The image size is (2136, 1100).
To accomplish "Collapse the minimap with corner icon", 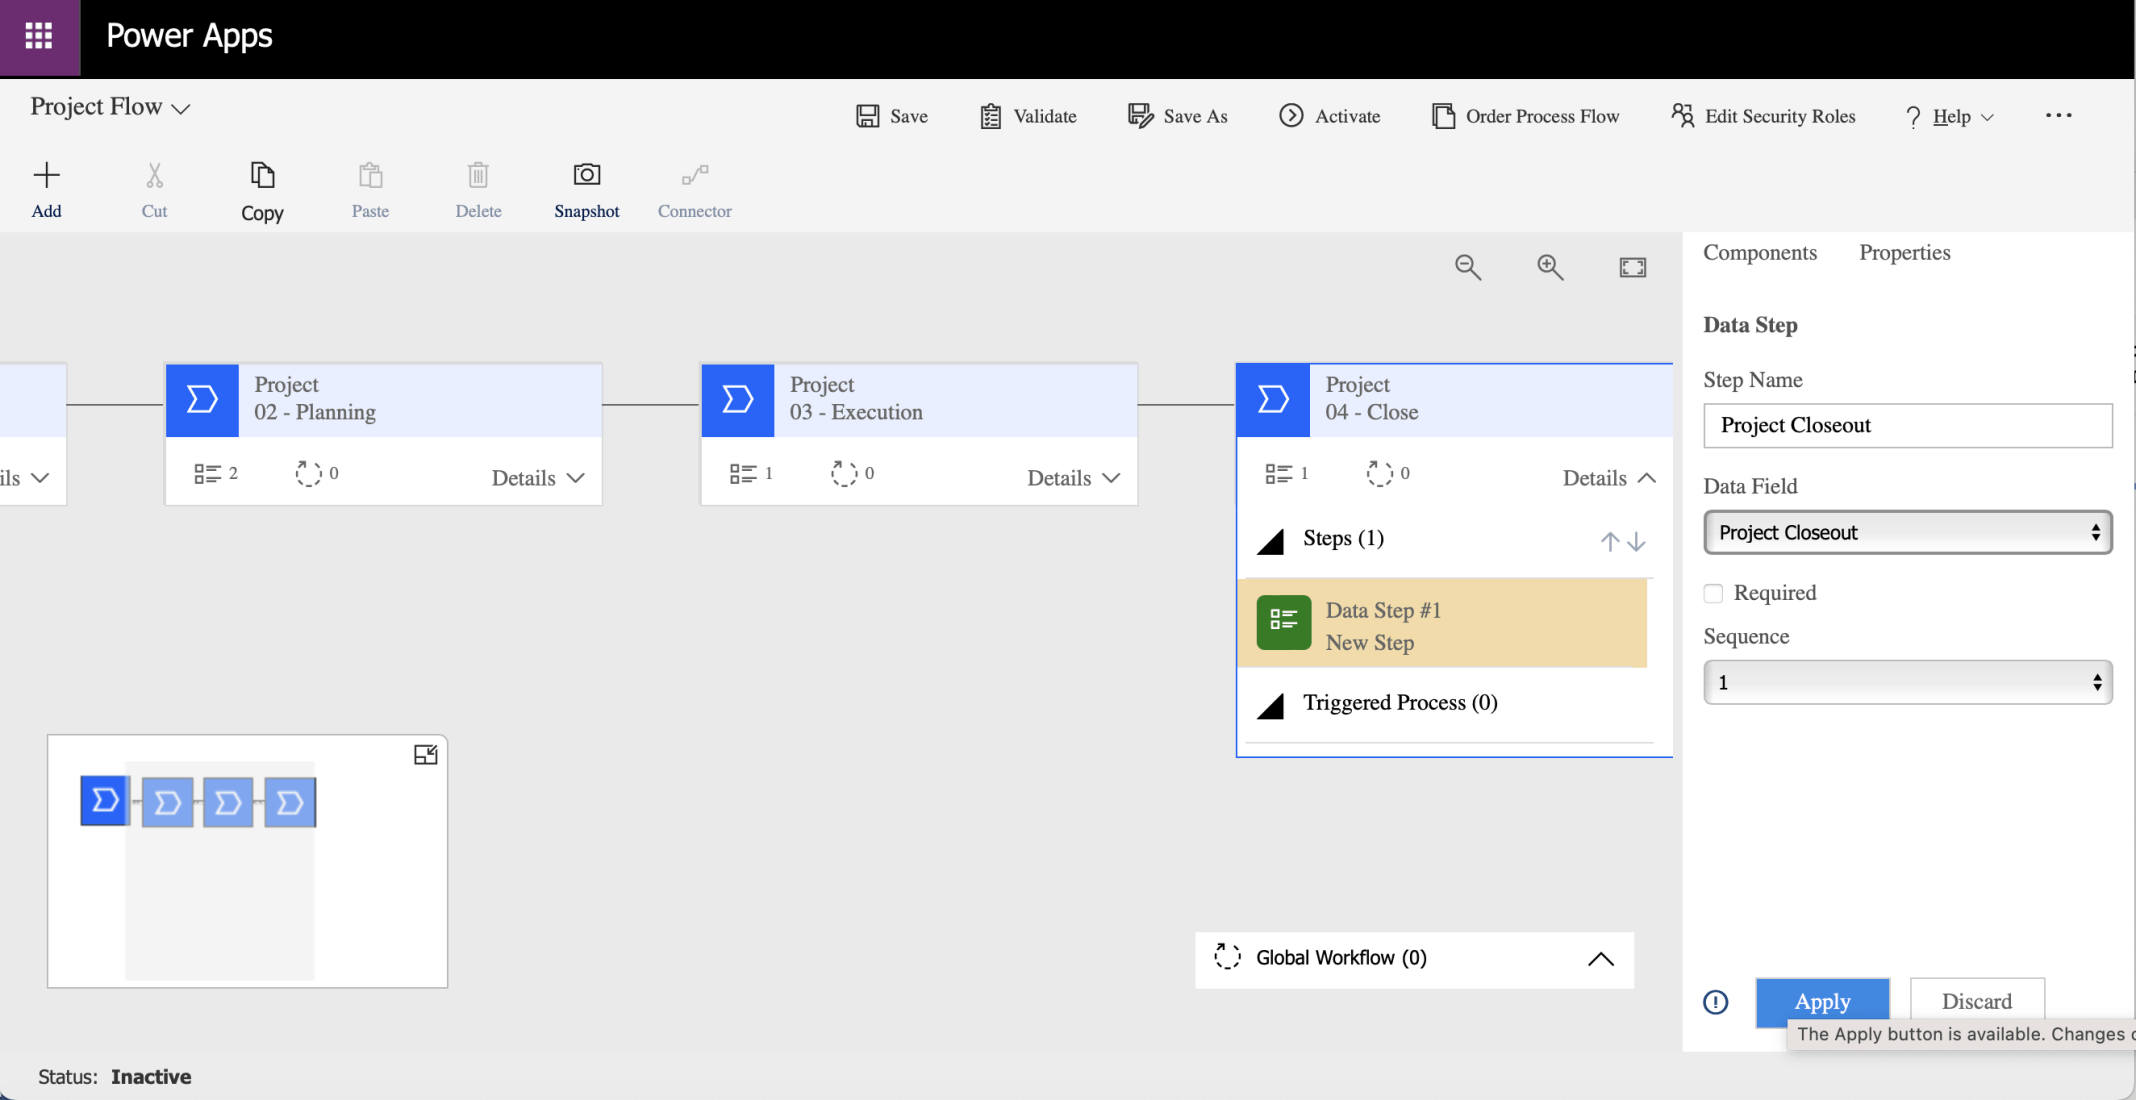I will (x=425, y=755).
